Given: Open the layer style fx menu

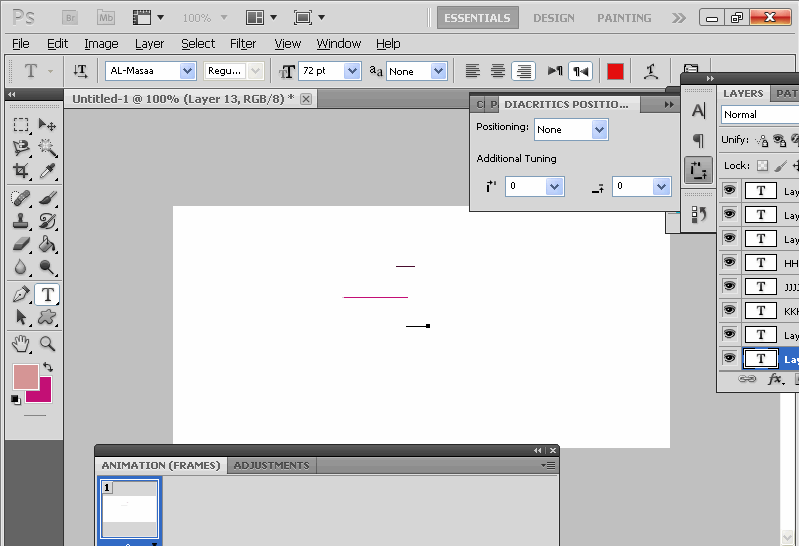Looking at the screenshot, I should pyautogui.click(x=776, y=379).
